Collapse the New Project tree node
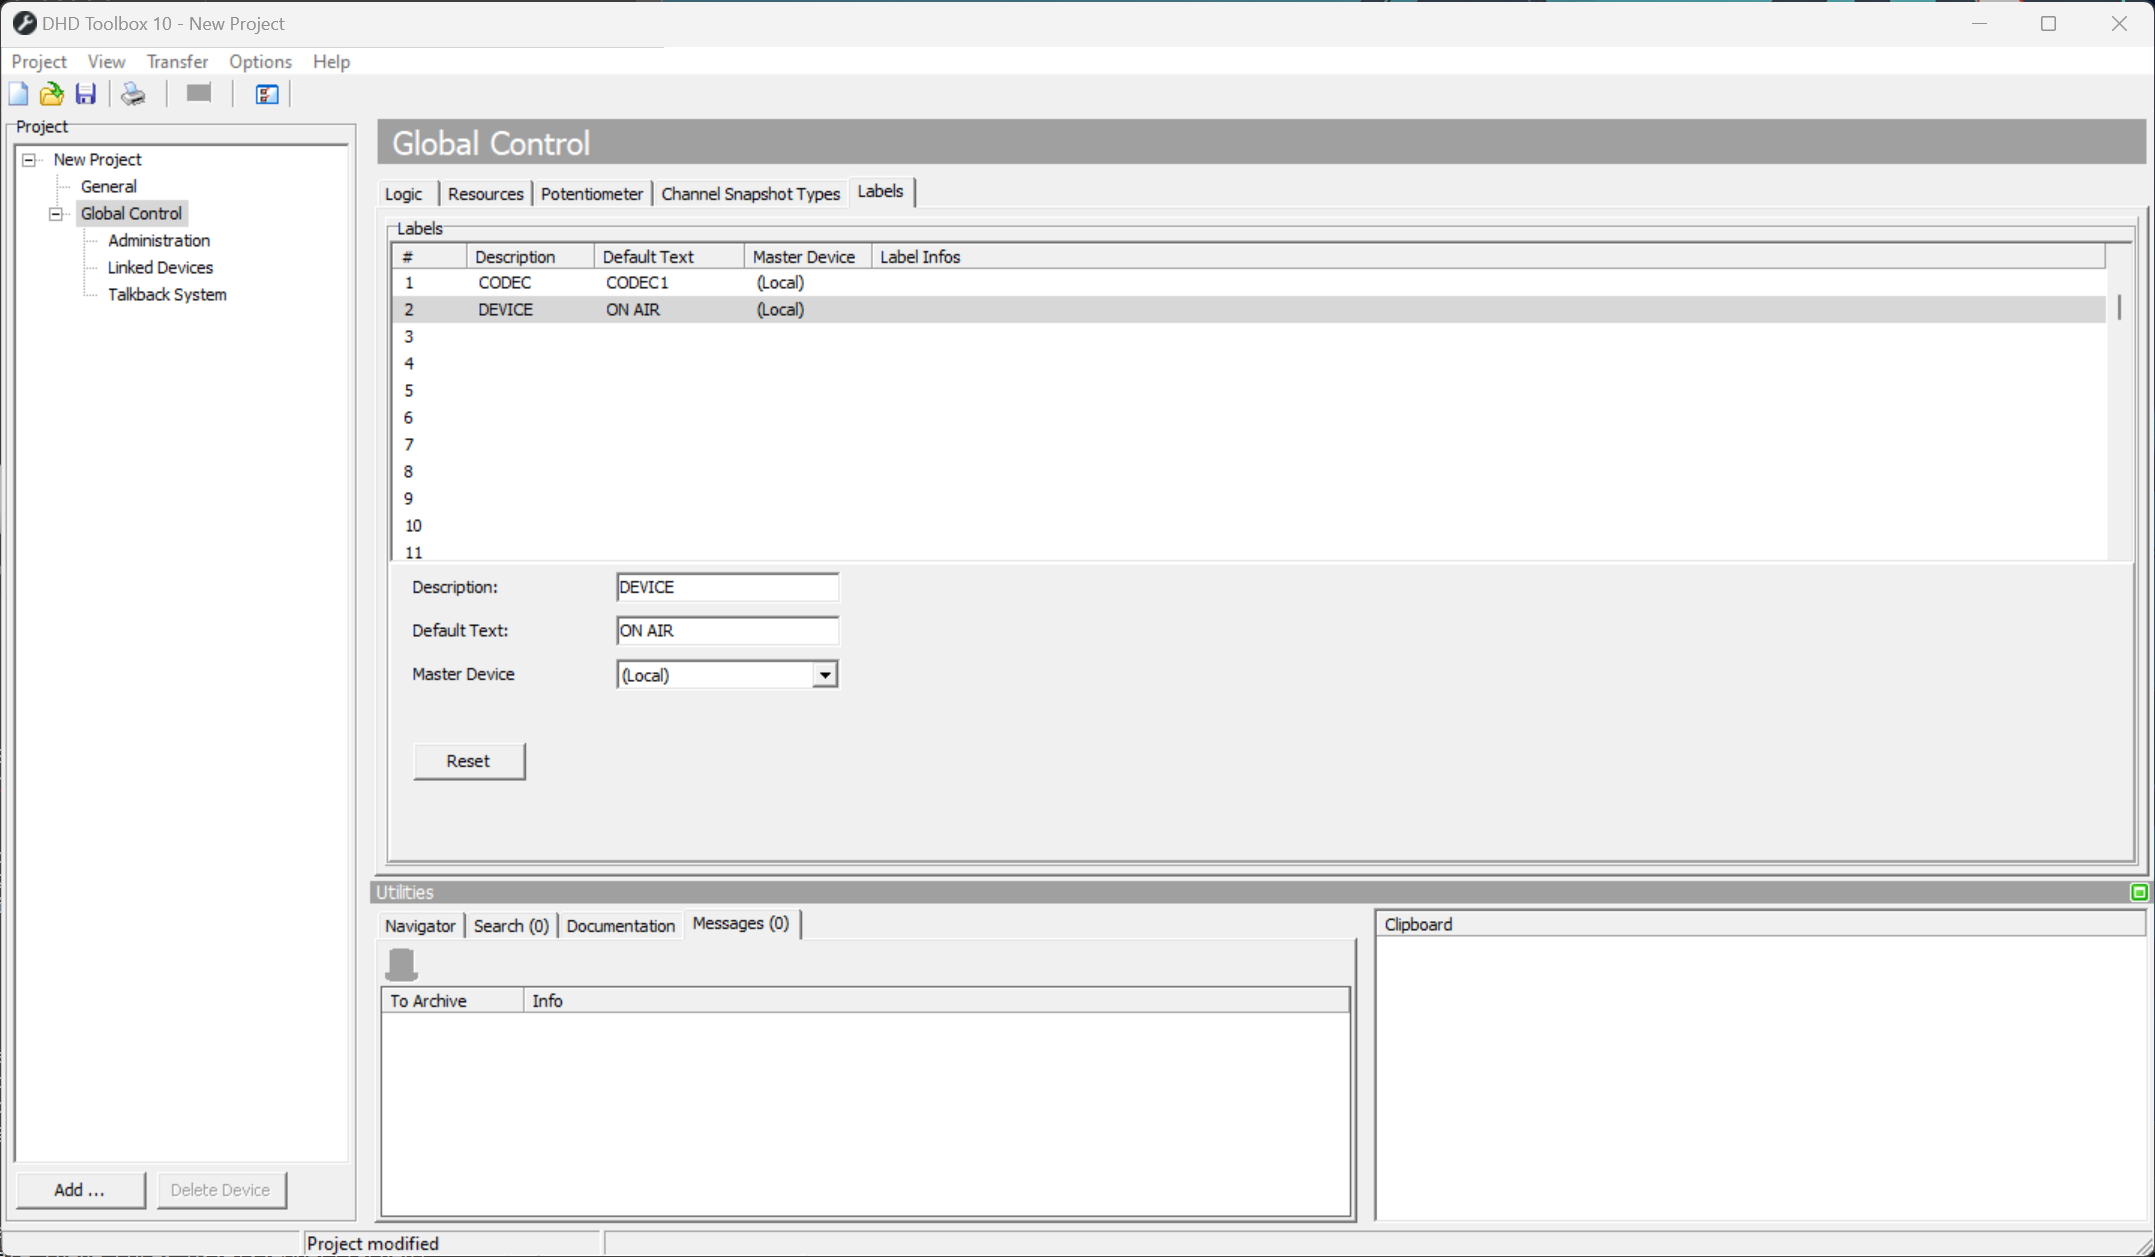Screen dimensions: 2155x1257 click(28, 159)
